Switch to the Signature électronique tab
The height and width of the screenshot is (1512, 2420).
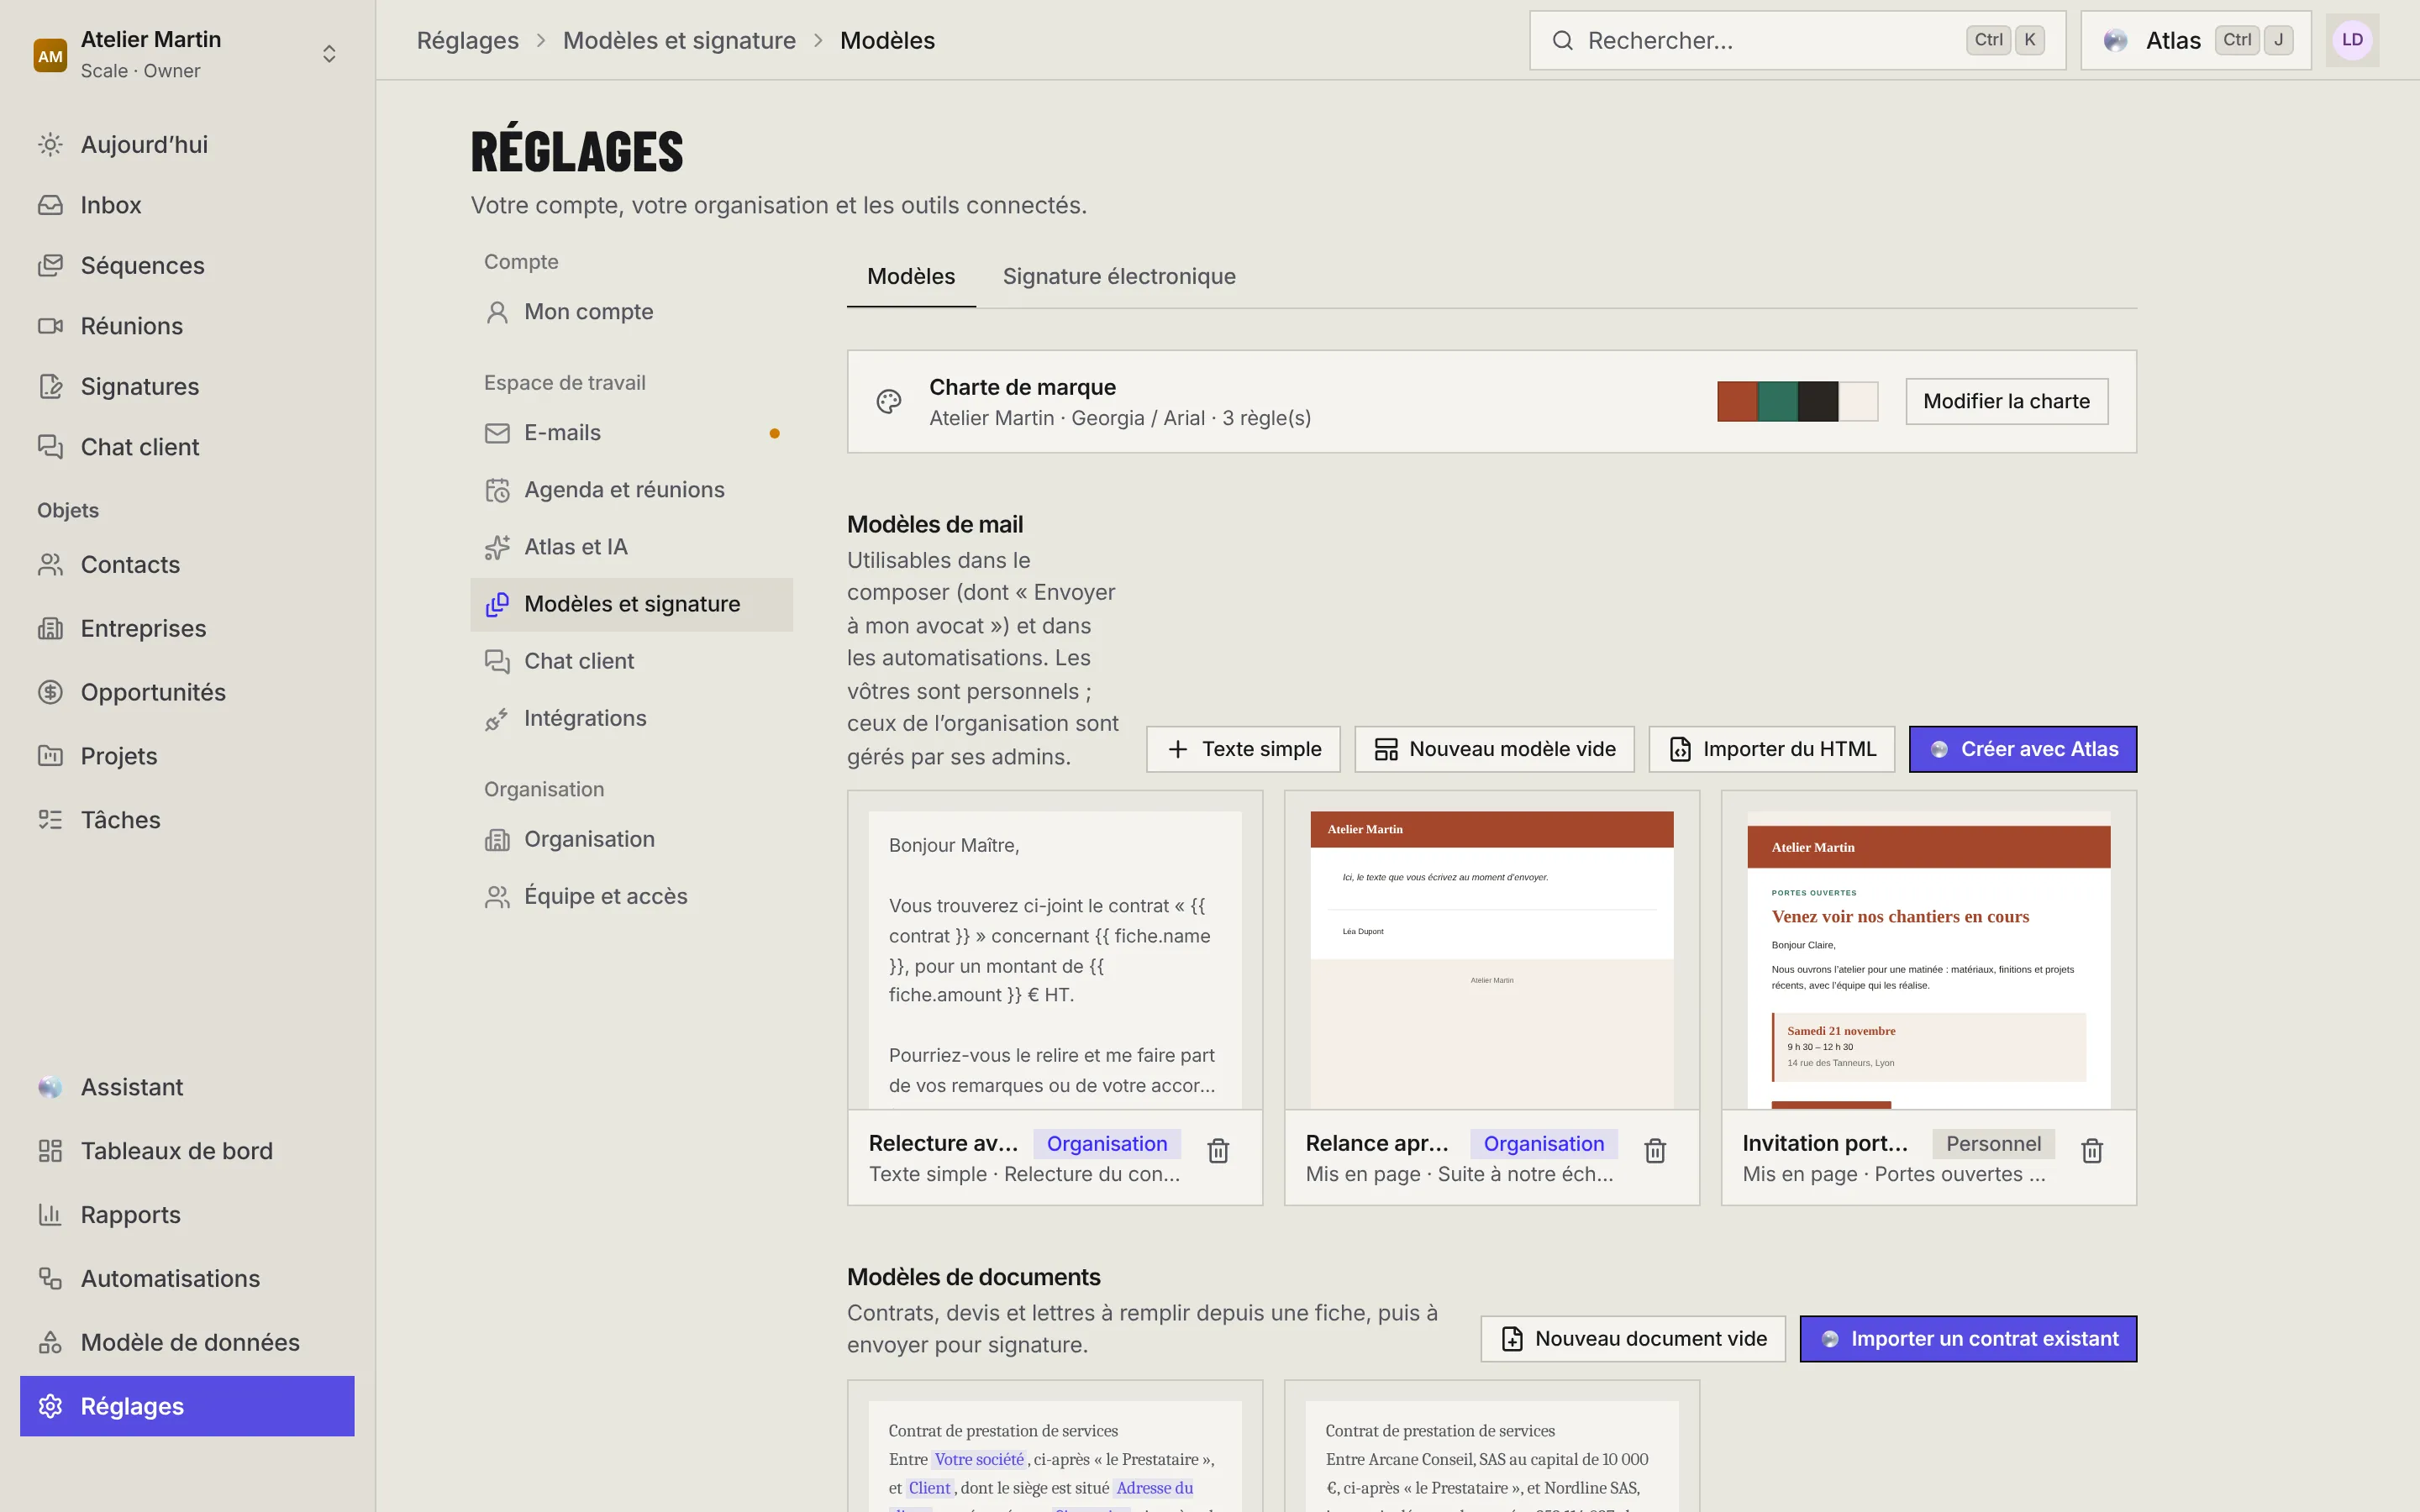pyautogui.click(x=1119, y=276)
